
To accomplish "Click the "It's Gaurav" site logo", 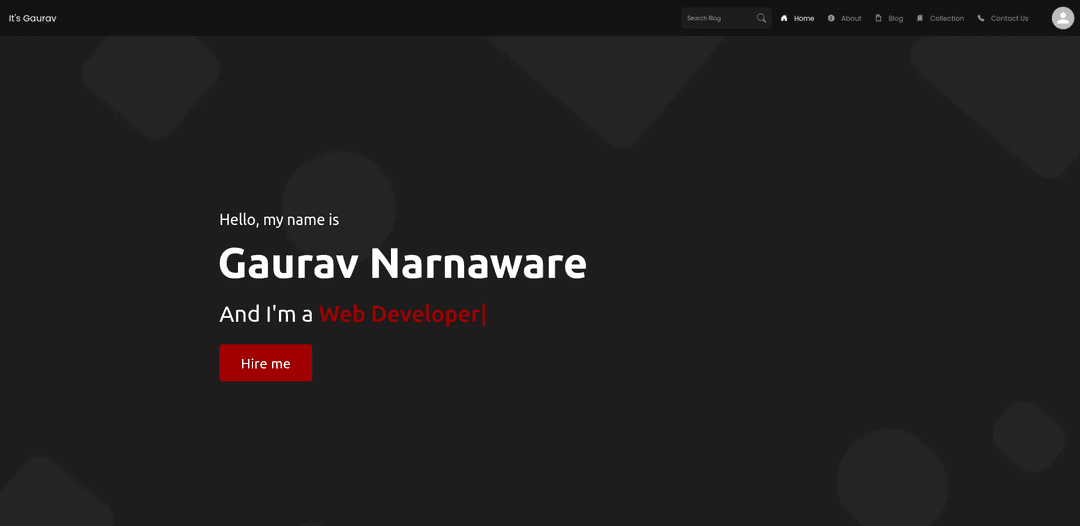I will click(x=32, y=18).
